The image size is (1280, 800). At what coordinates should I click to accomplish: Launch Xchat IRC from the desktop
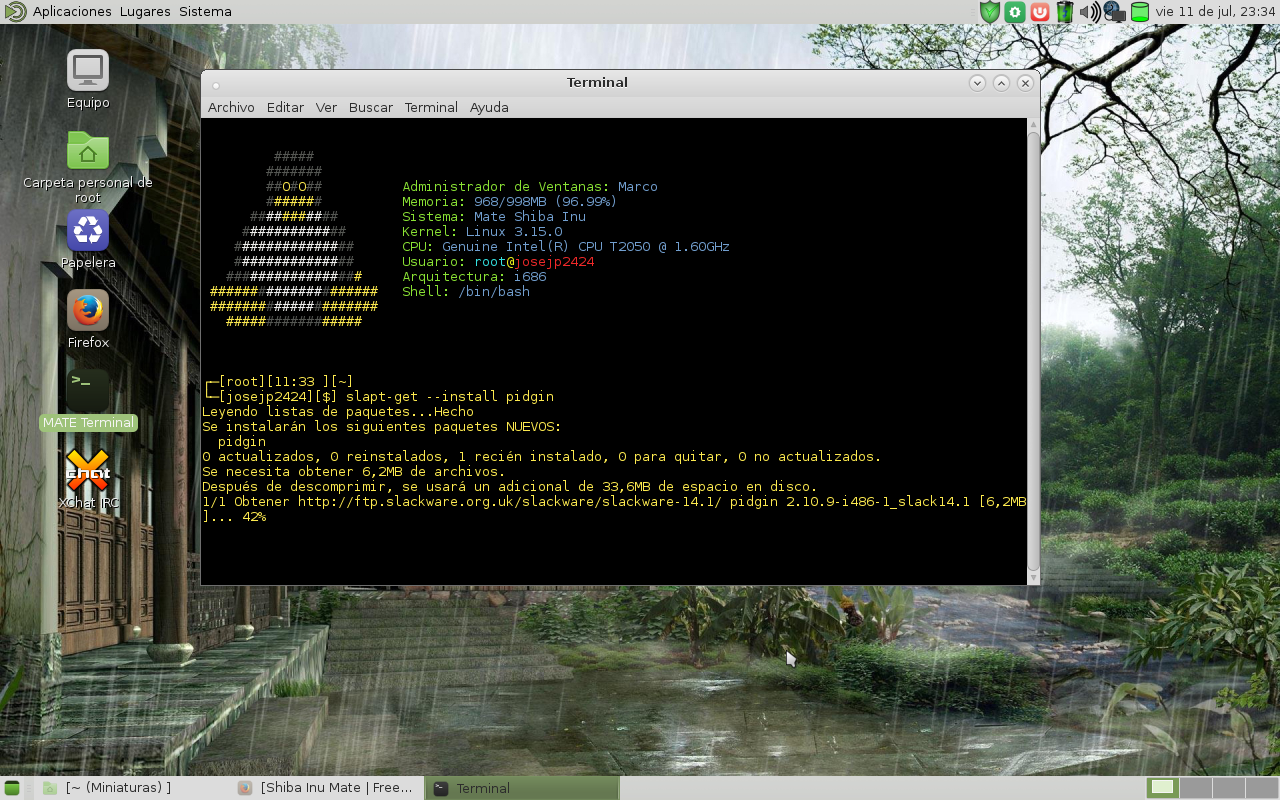click(88, 480)
